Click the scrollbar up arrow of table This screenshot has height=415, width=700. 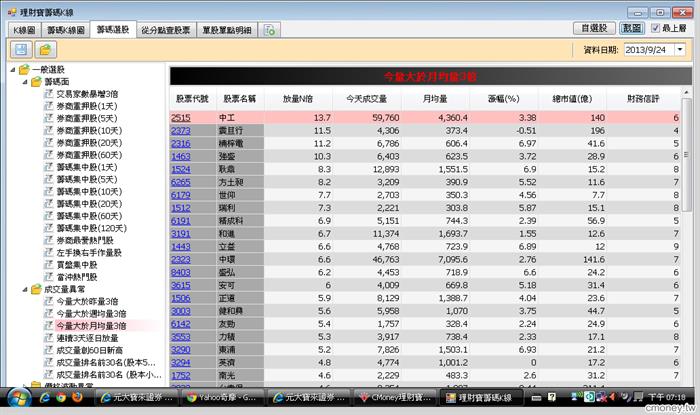click(686, 92)
